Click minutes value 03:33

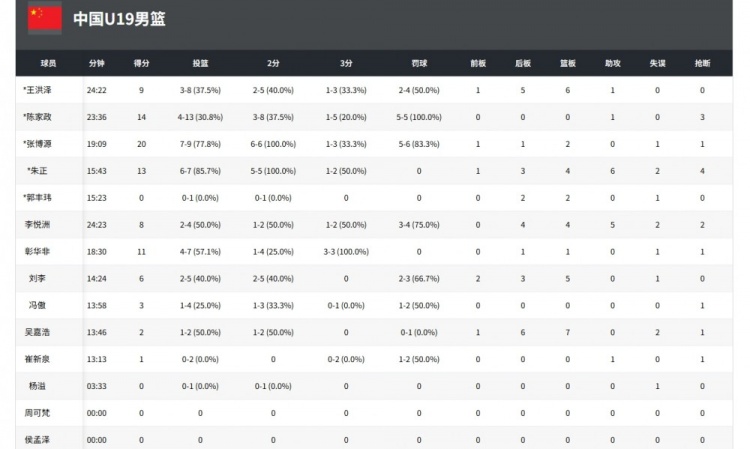97,386
